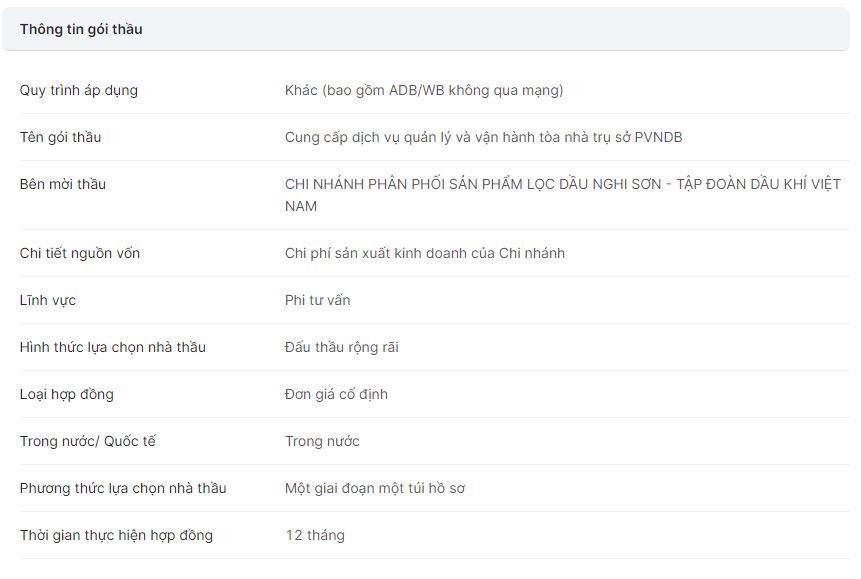This screenshot has width=861, height=579.
Task: Select the "Đấu thầu rộng rãi" value
Action: pyautogui.click(x=341, y=347)
